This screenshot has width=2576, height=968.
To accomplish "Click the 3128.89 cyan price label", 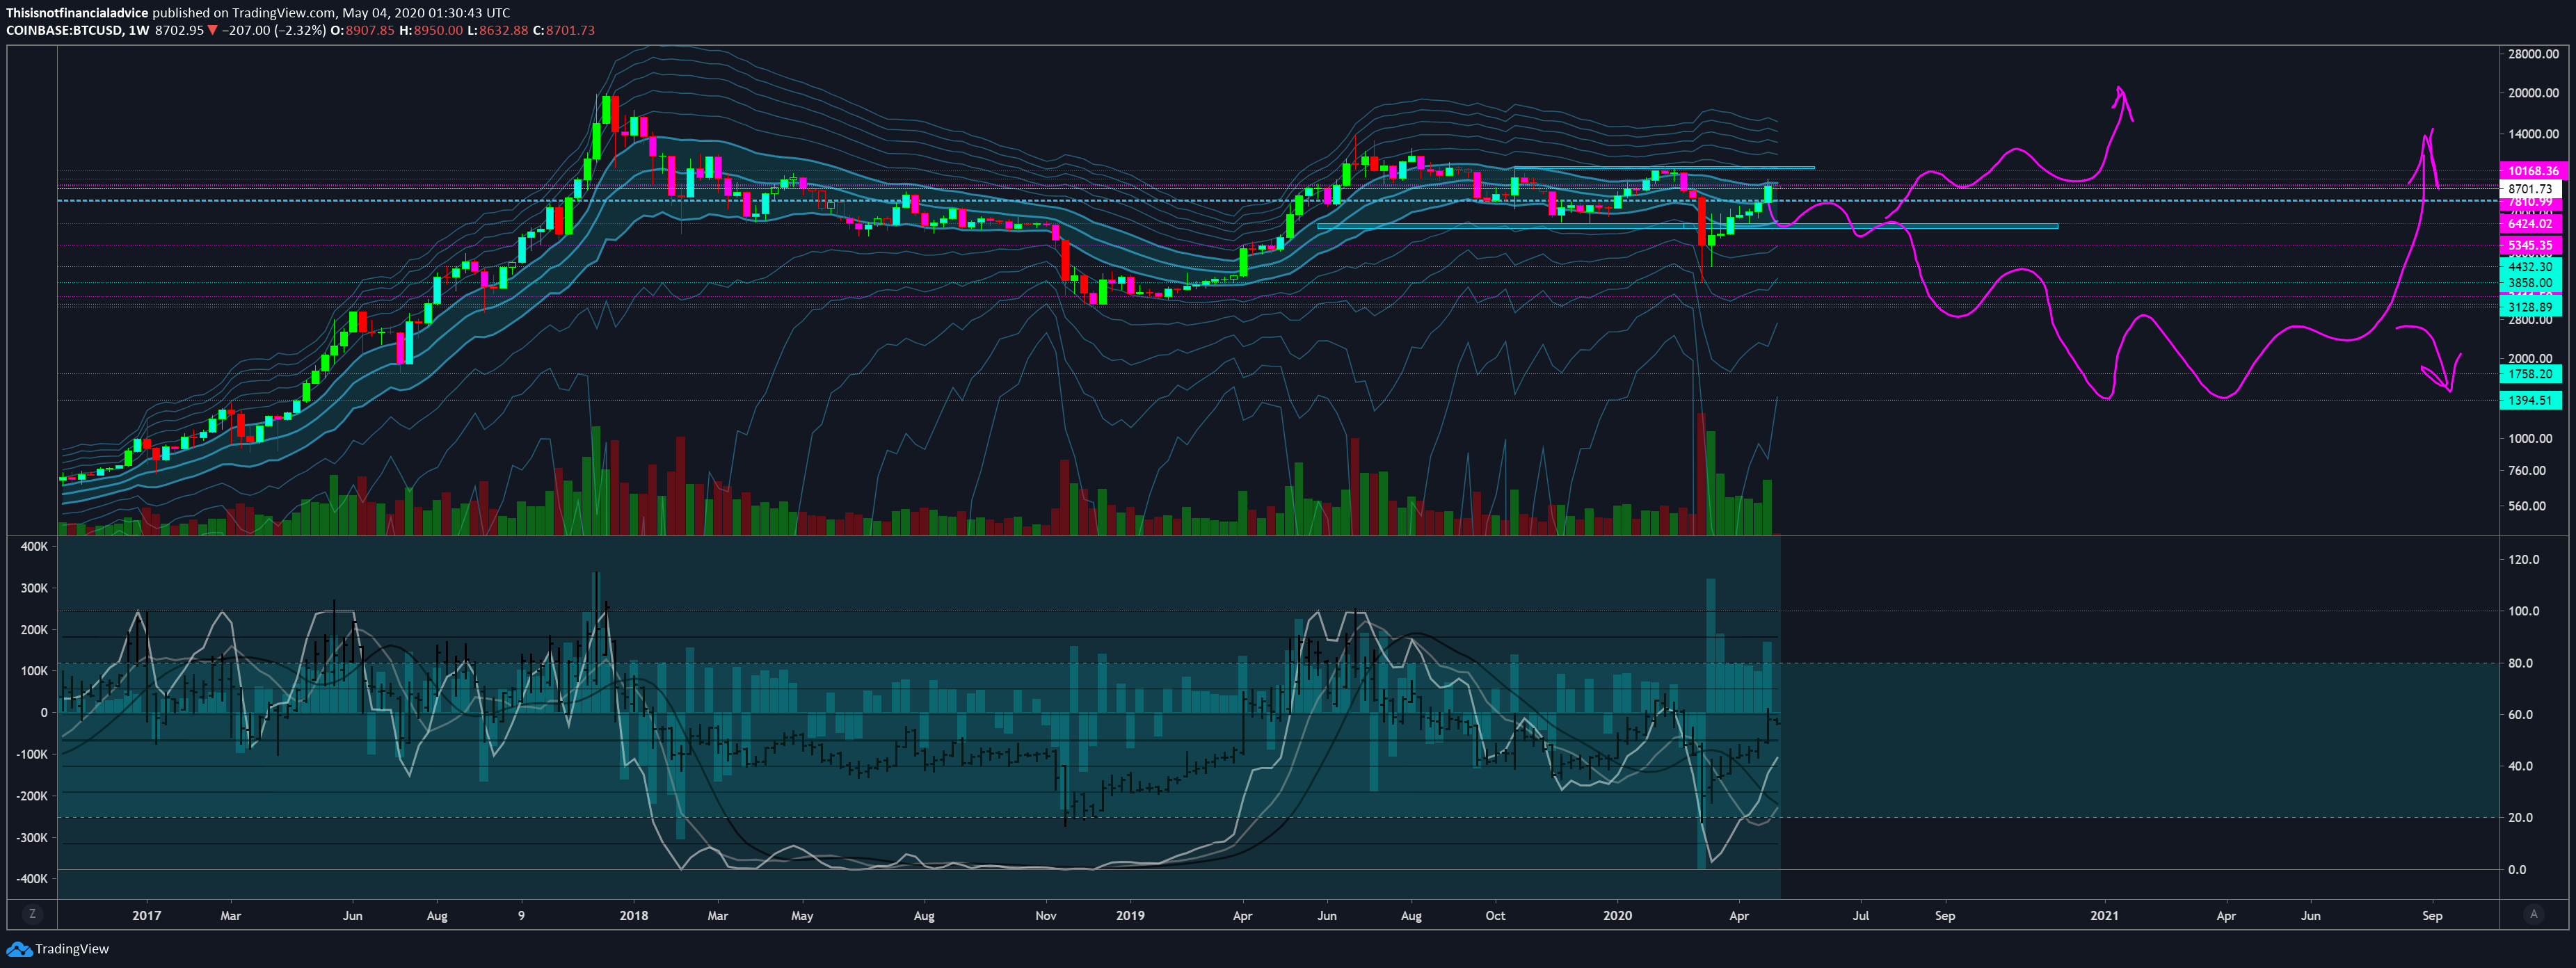I will pos(2530,307).
